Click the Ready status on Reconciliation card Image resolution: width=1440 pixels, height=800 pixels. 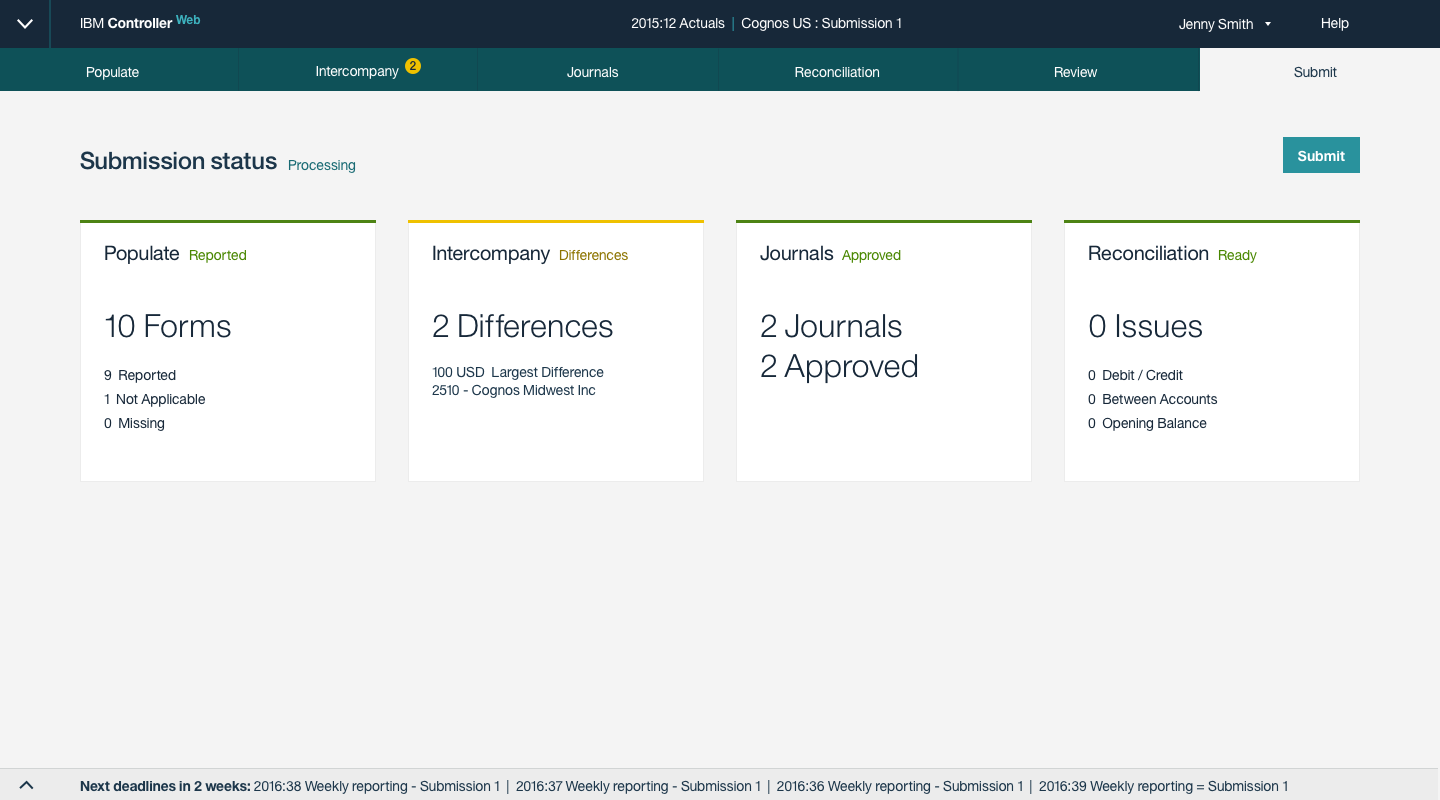tap(1237, 255)
